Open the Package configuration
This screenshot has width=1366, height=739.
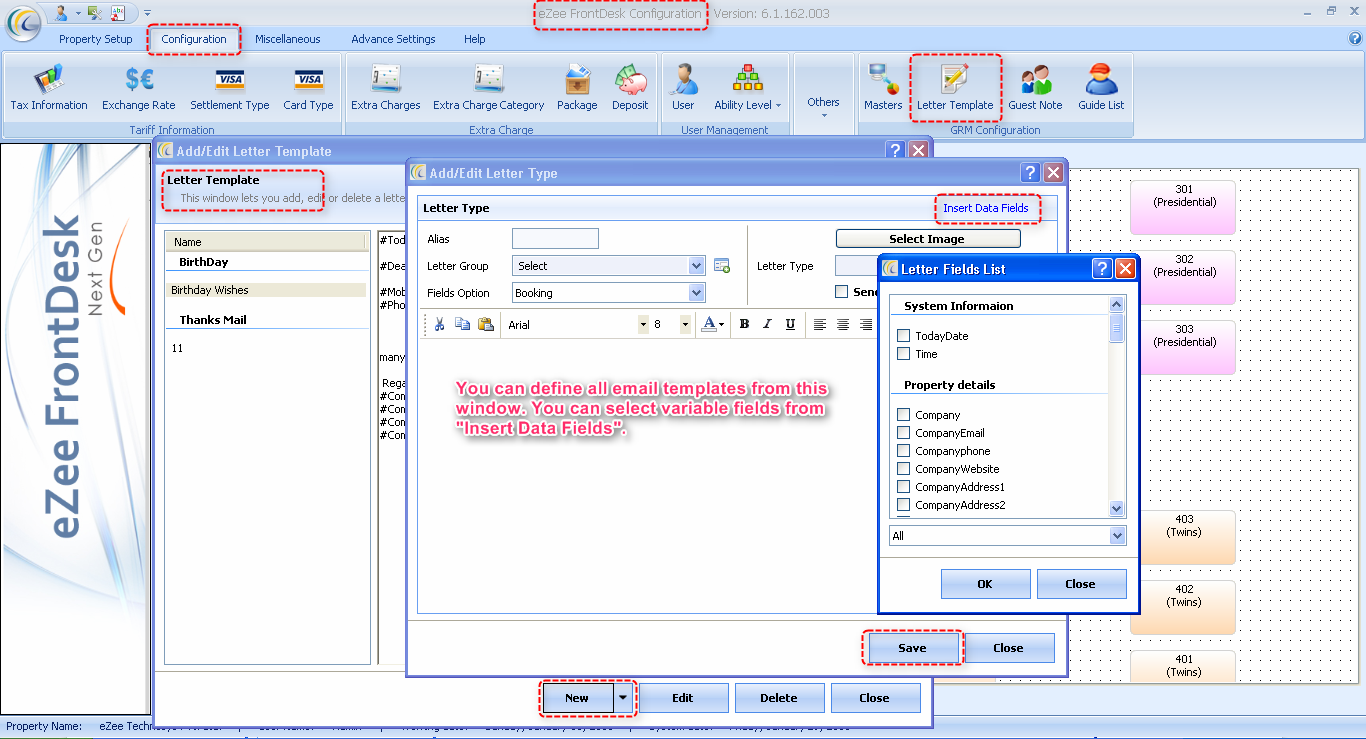[577, 87]
